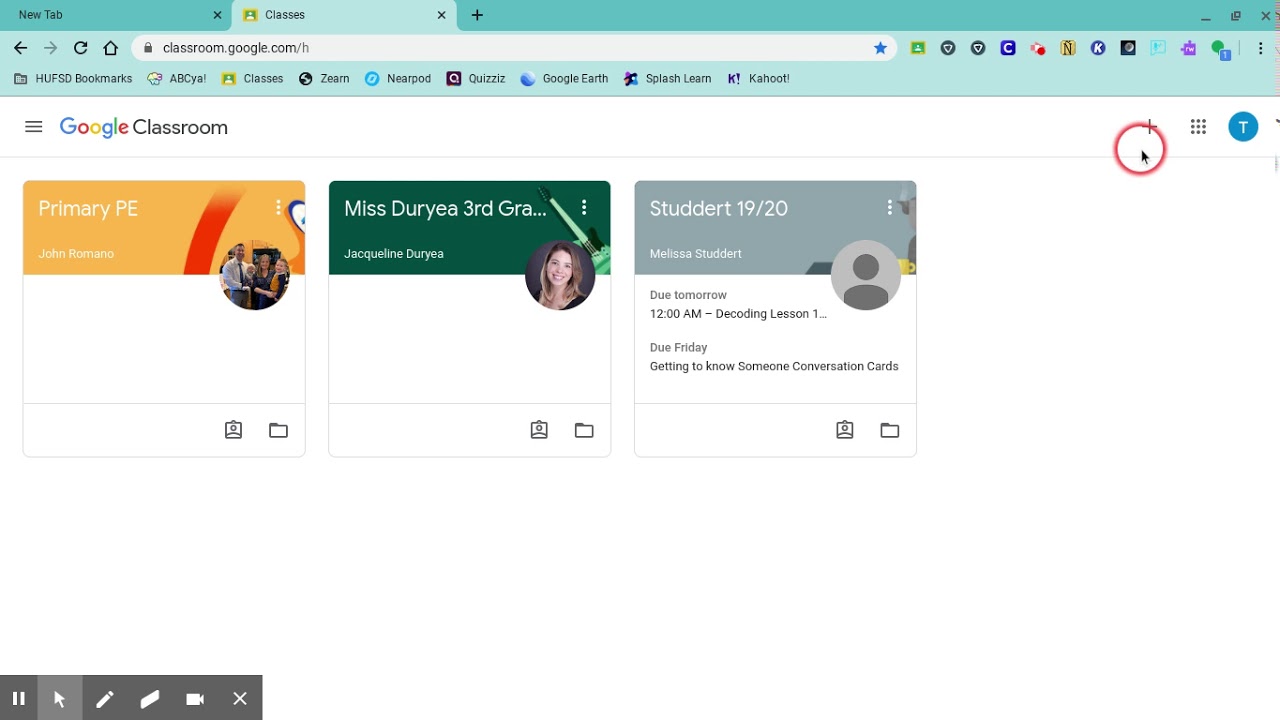Open the three-dot menu on Studdert 19/20
The height and width of the screenshot is (720, 1280).
click(890, 208)
